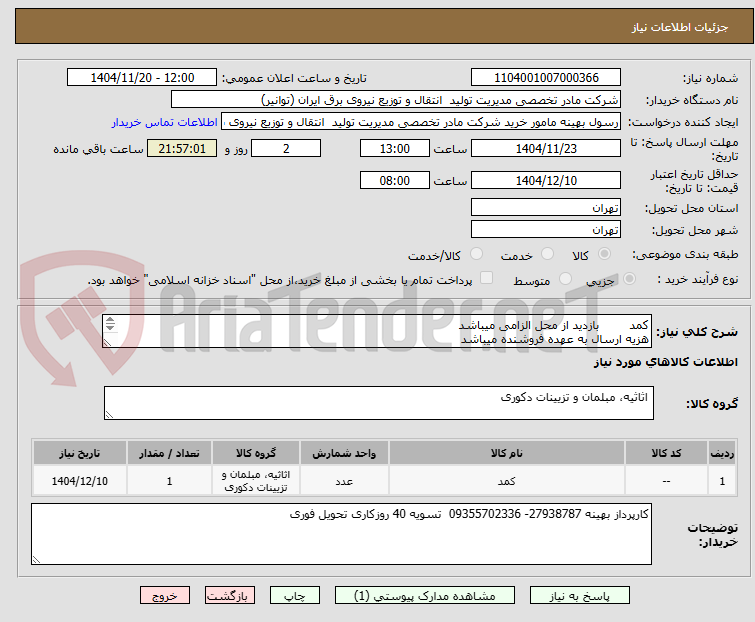Open مشاهده مدارک پیوستی (1) button

point(425,596)
